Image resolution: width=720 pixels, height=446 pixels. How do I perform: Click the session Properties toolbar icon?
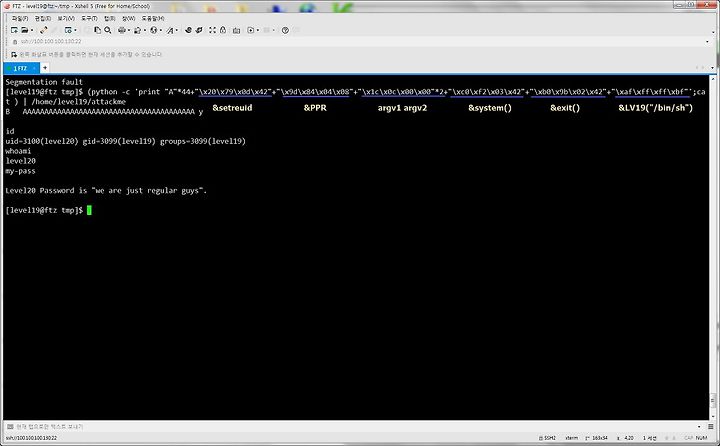68,30
